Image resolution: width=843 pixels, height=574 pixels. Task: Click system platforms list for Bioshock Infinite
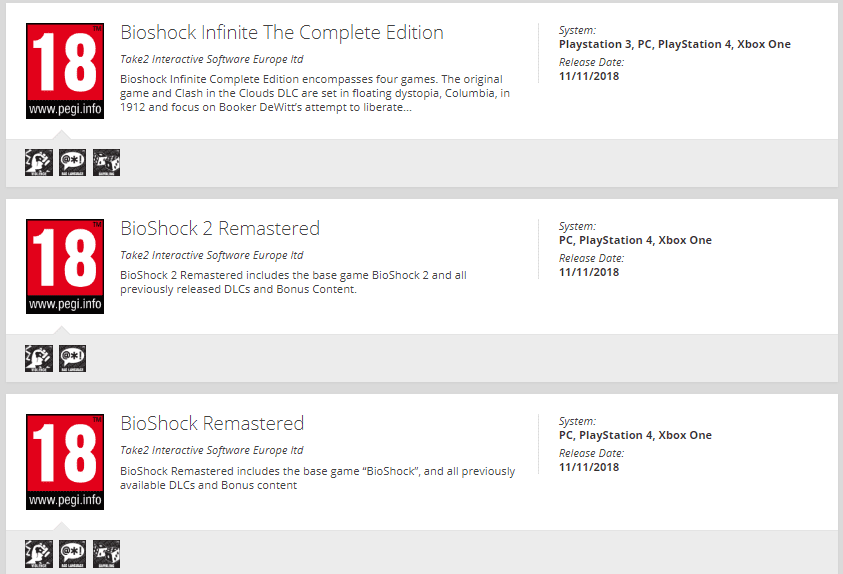tap(675, 45)
